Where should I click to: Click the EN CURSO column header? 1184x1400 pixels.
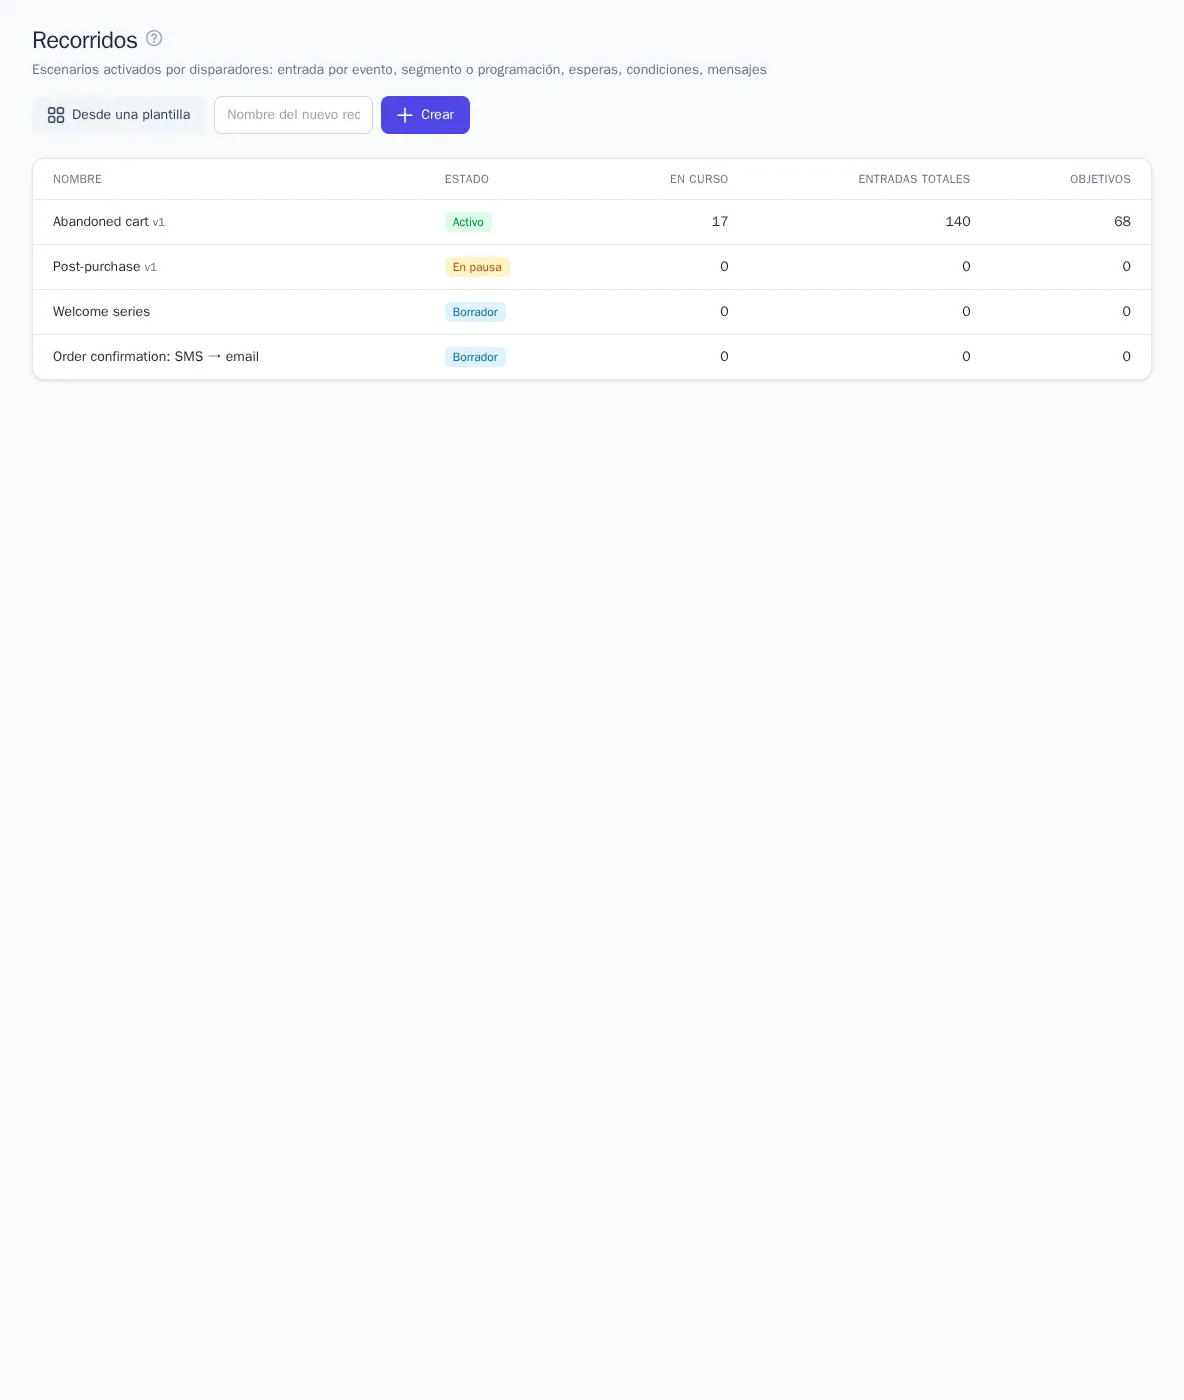pos(699,179)
